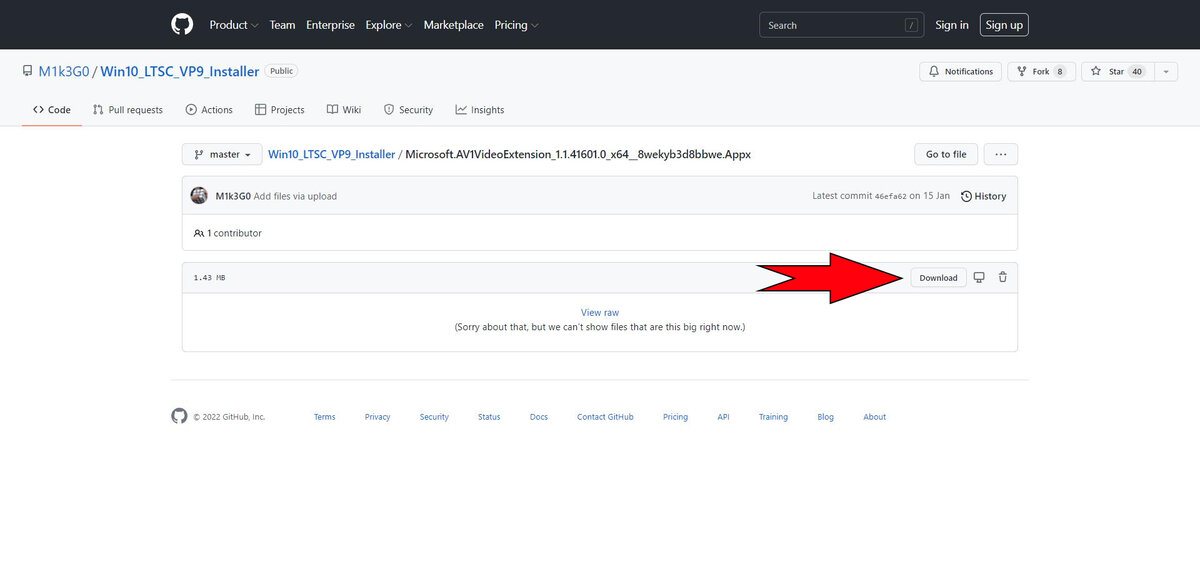Switch to the Pull requests tab

tap(128, 110)
